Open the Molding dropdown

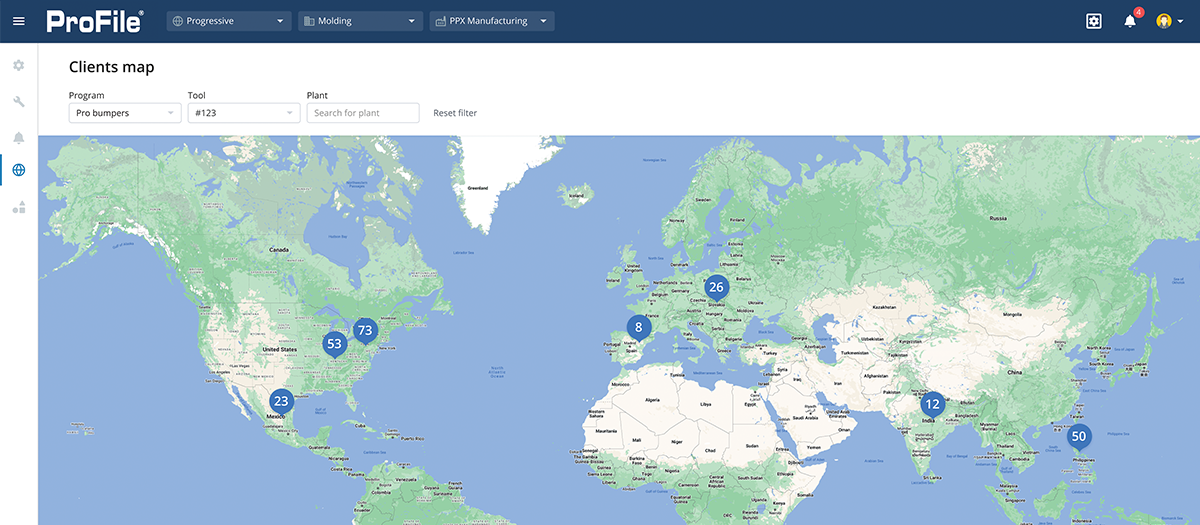pyautogui.click(x=361, y=21)
